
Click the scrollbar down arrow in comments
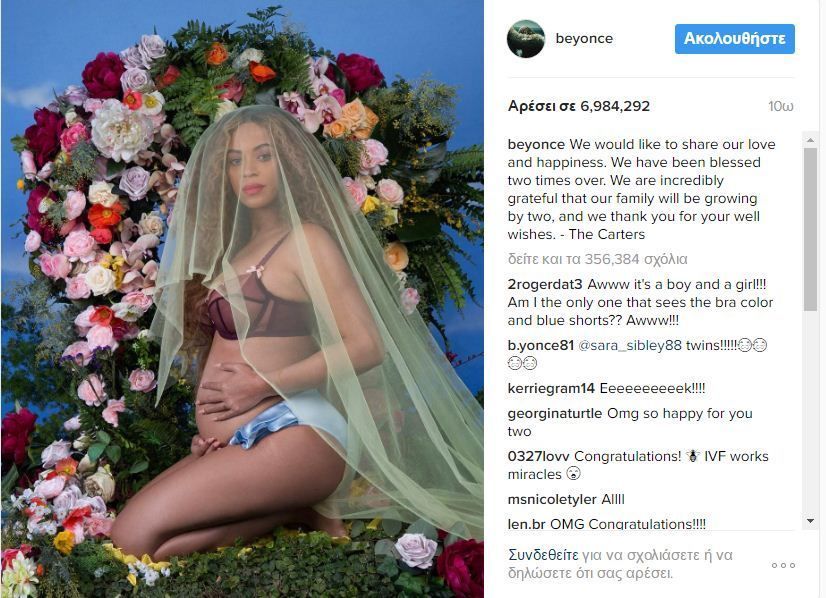810,521
